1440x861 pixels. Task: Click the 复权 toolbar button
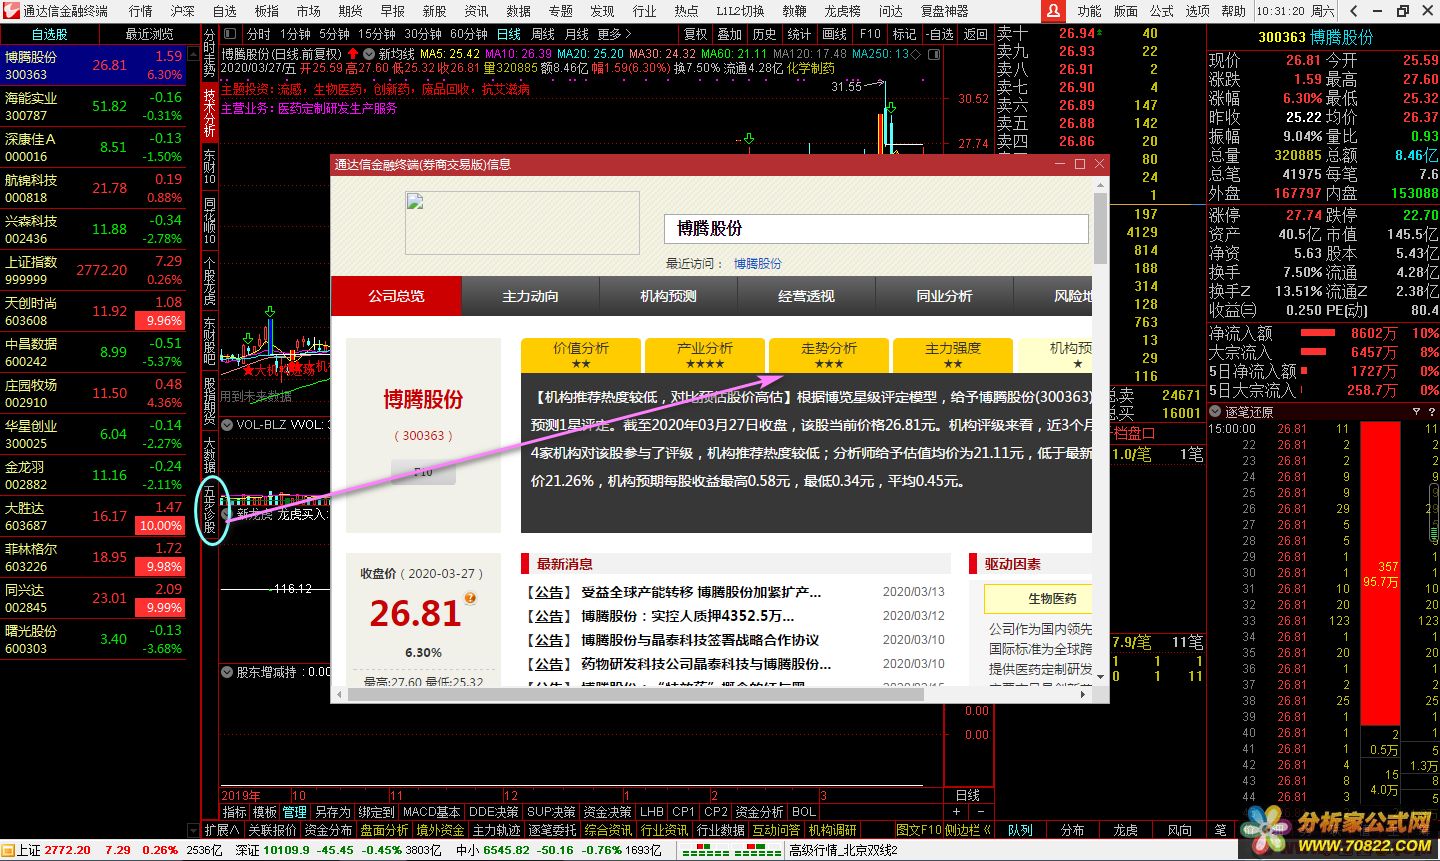[696, 34]
